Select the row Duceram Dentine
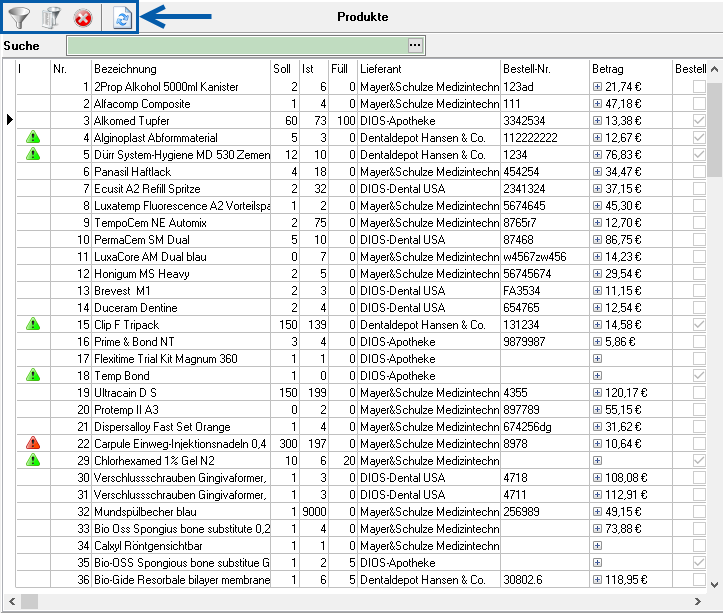The width and height of the screenshot is (723, 613). coord(361,308)
